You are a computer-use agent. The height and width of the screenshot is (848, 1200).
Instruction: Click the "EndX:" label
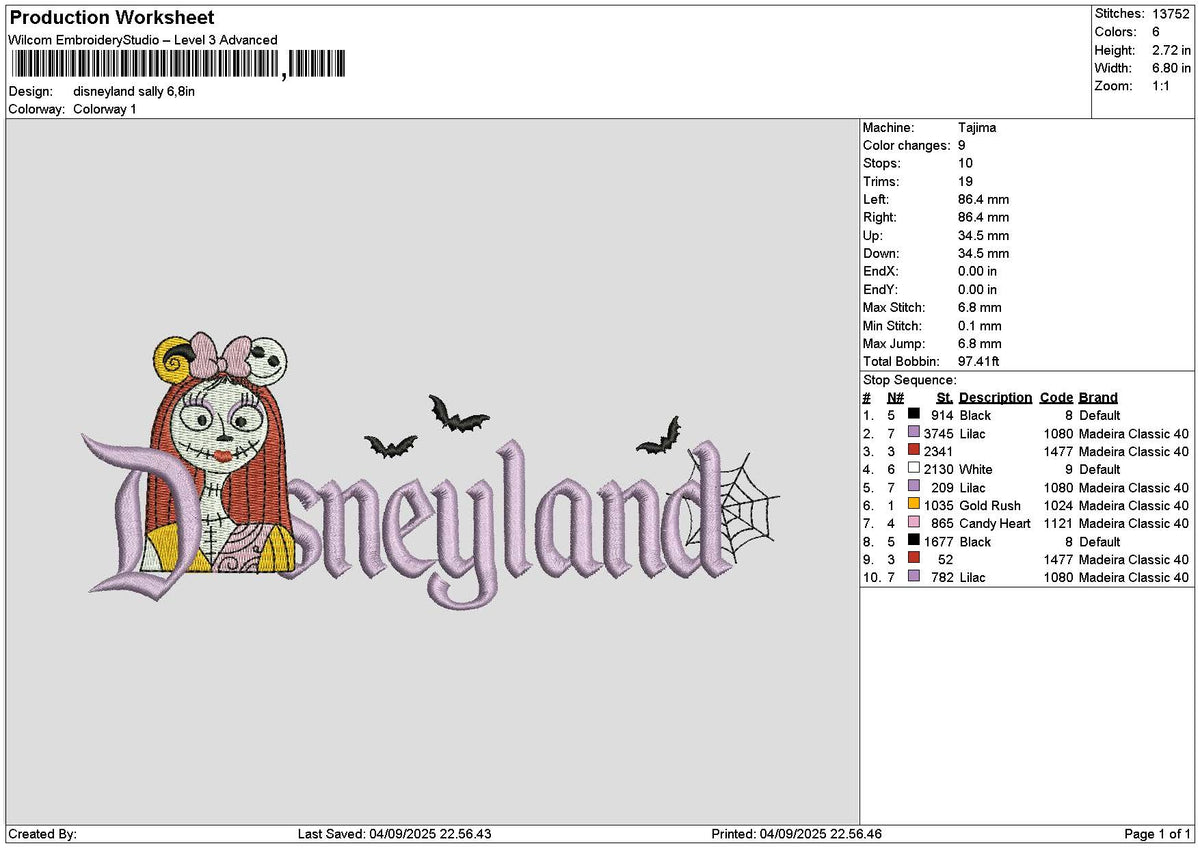pyautogui.click(x=881, y=271)
